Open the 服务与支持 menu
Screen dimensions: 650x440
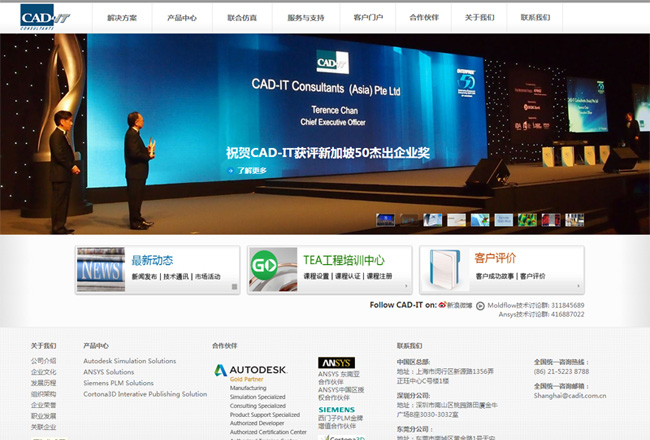[x=306, y=17]
